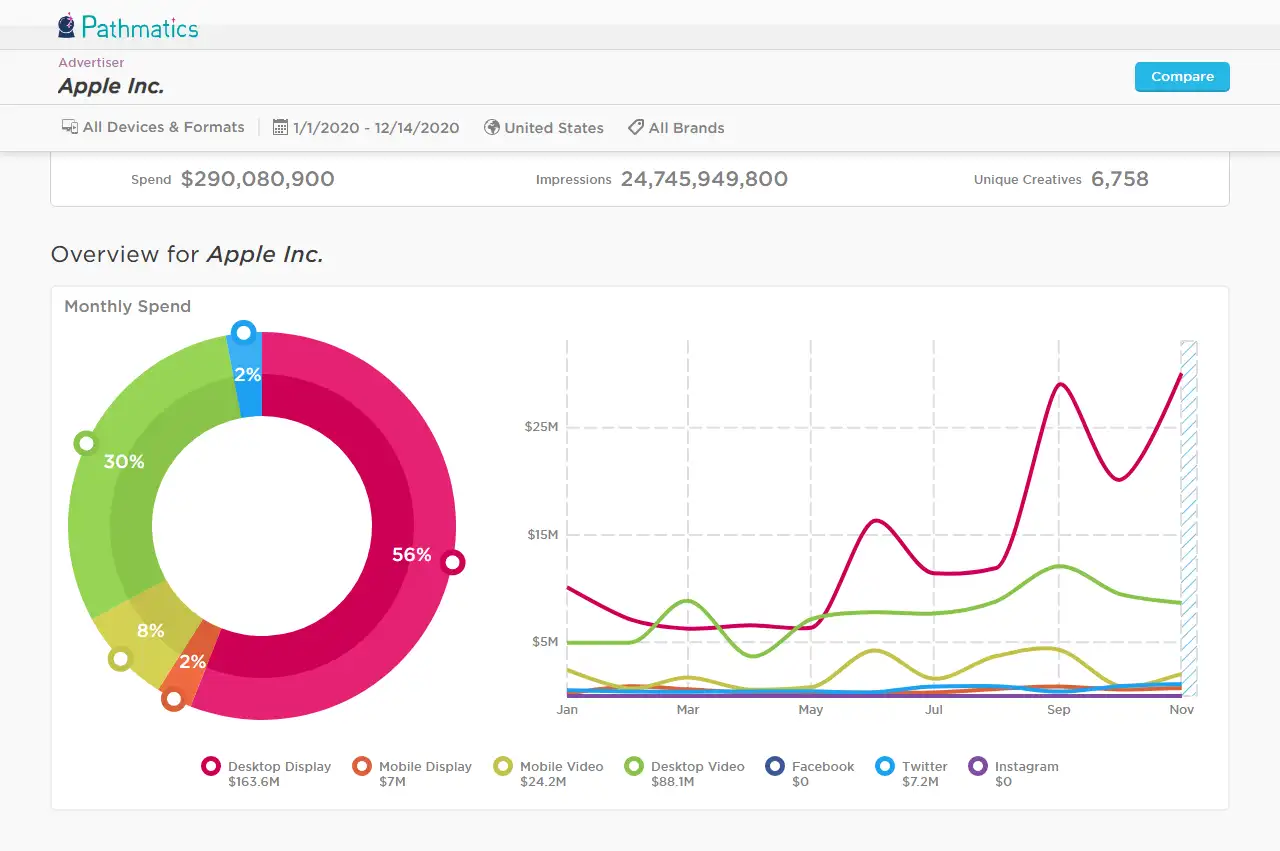Screen dimensions: 1280x851
Task: Click the Unique Creatives value 6,758
Action: (1120, 180)
